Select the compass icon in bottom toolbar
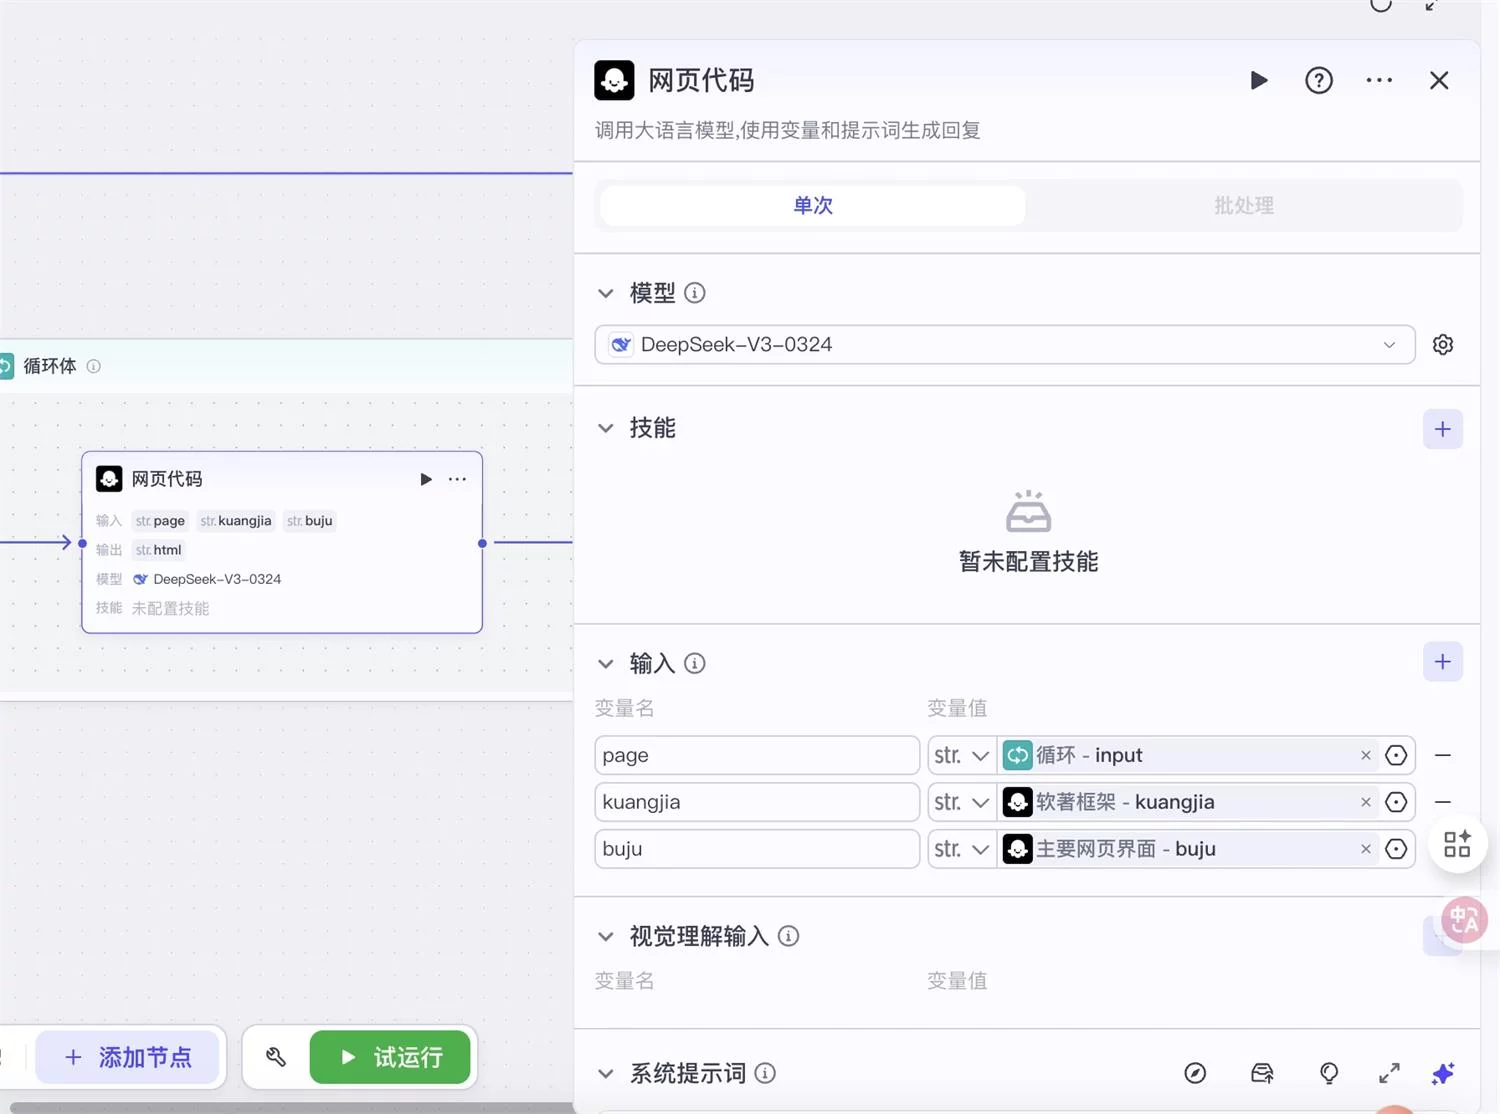The width and height of the screenshot is (1500, 1114). [x=1196, y=1073]
